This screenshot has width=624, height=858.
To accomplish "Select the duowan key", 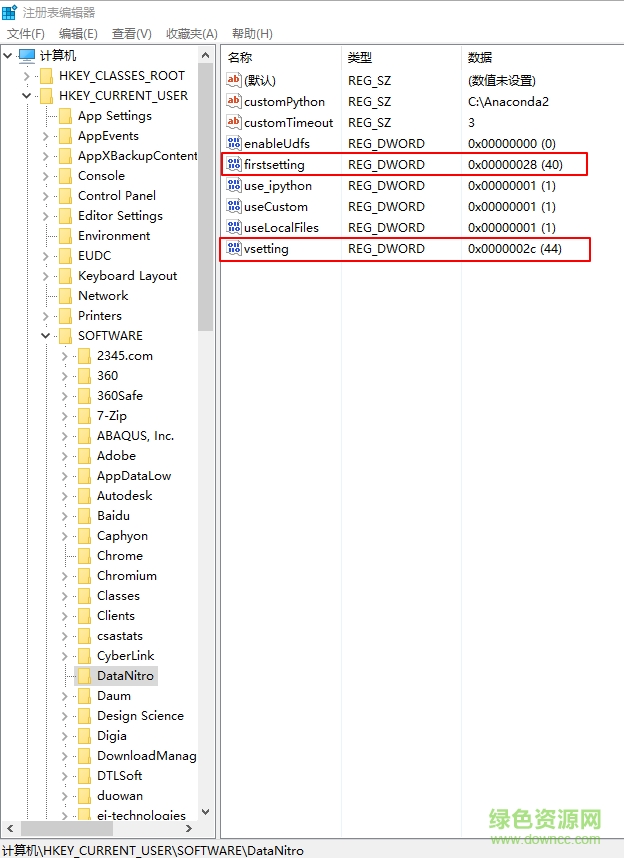I will pos(120,796).
